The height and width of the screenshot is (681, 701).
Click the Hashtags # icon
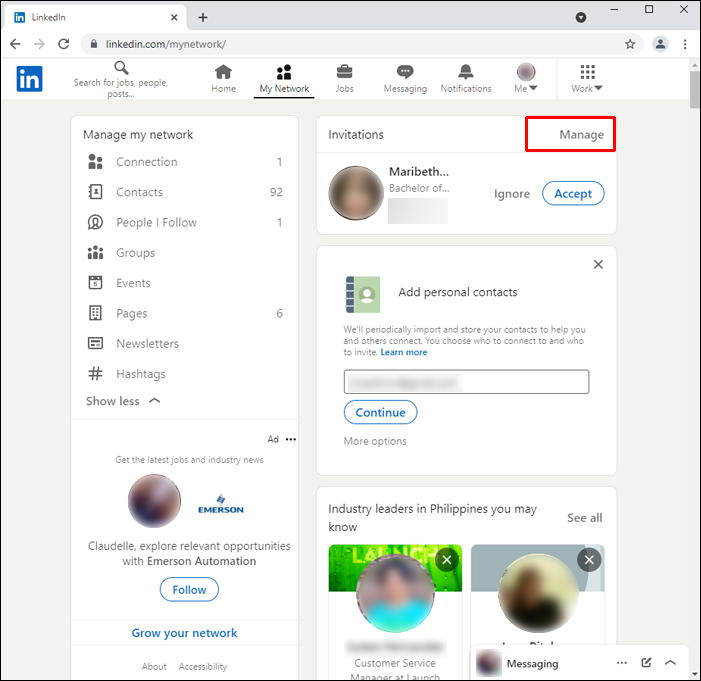point(95,373)
